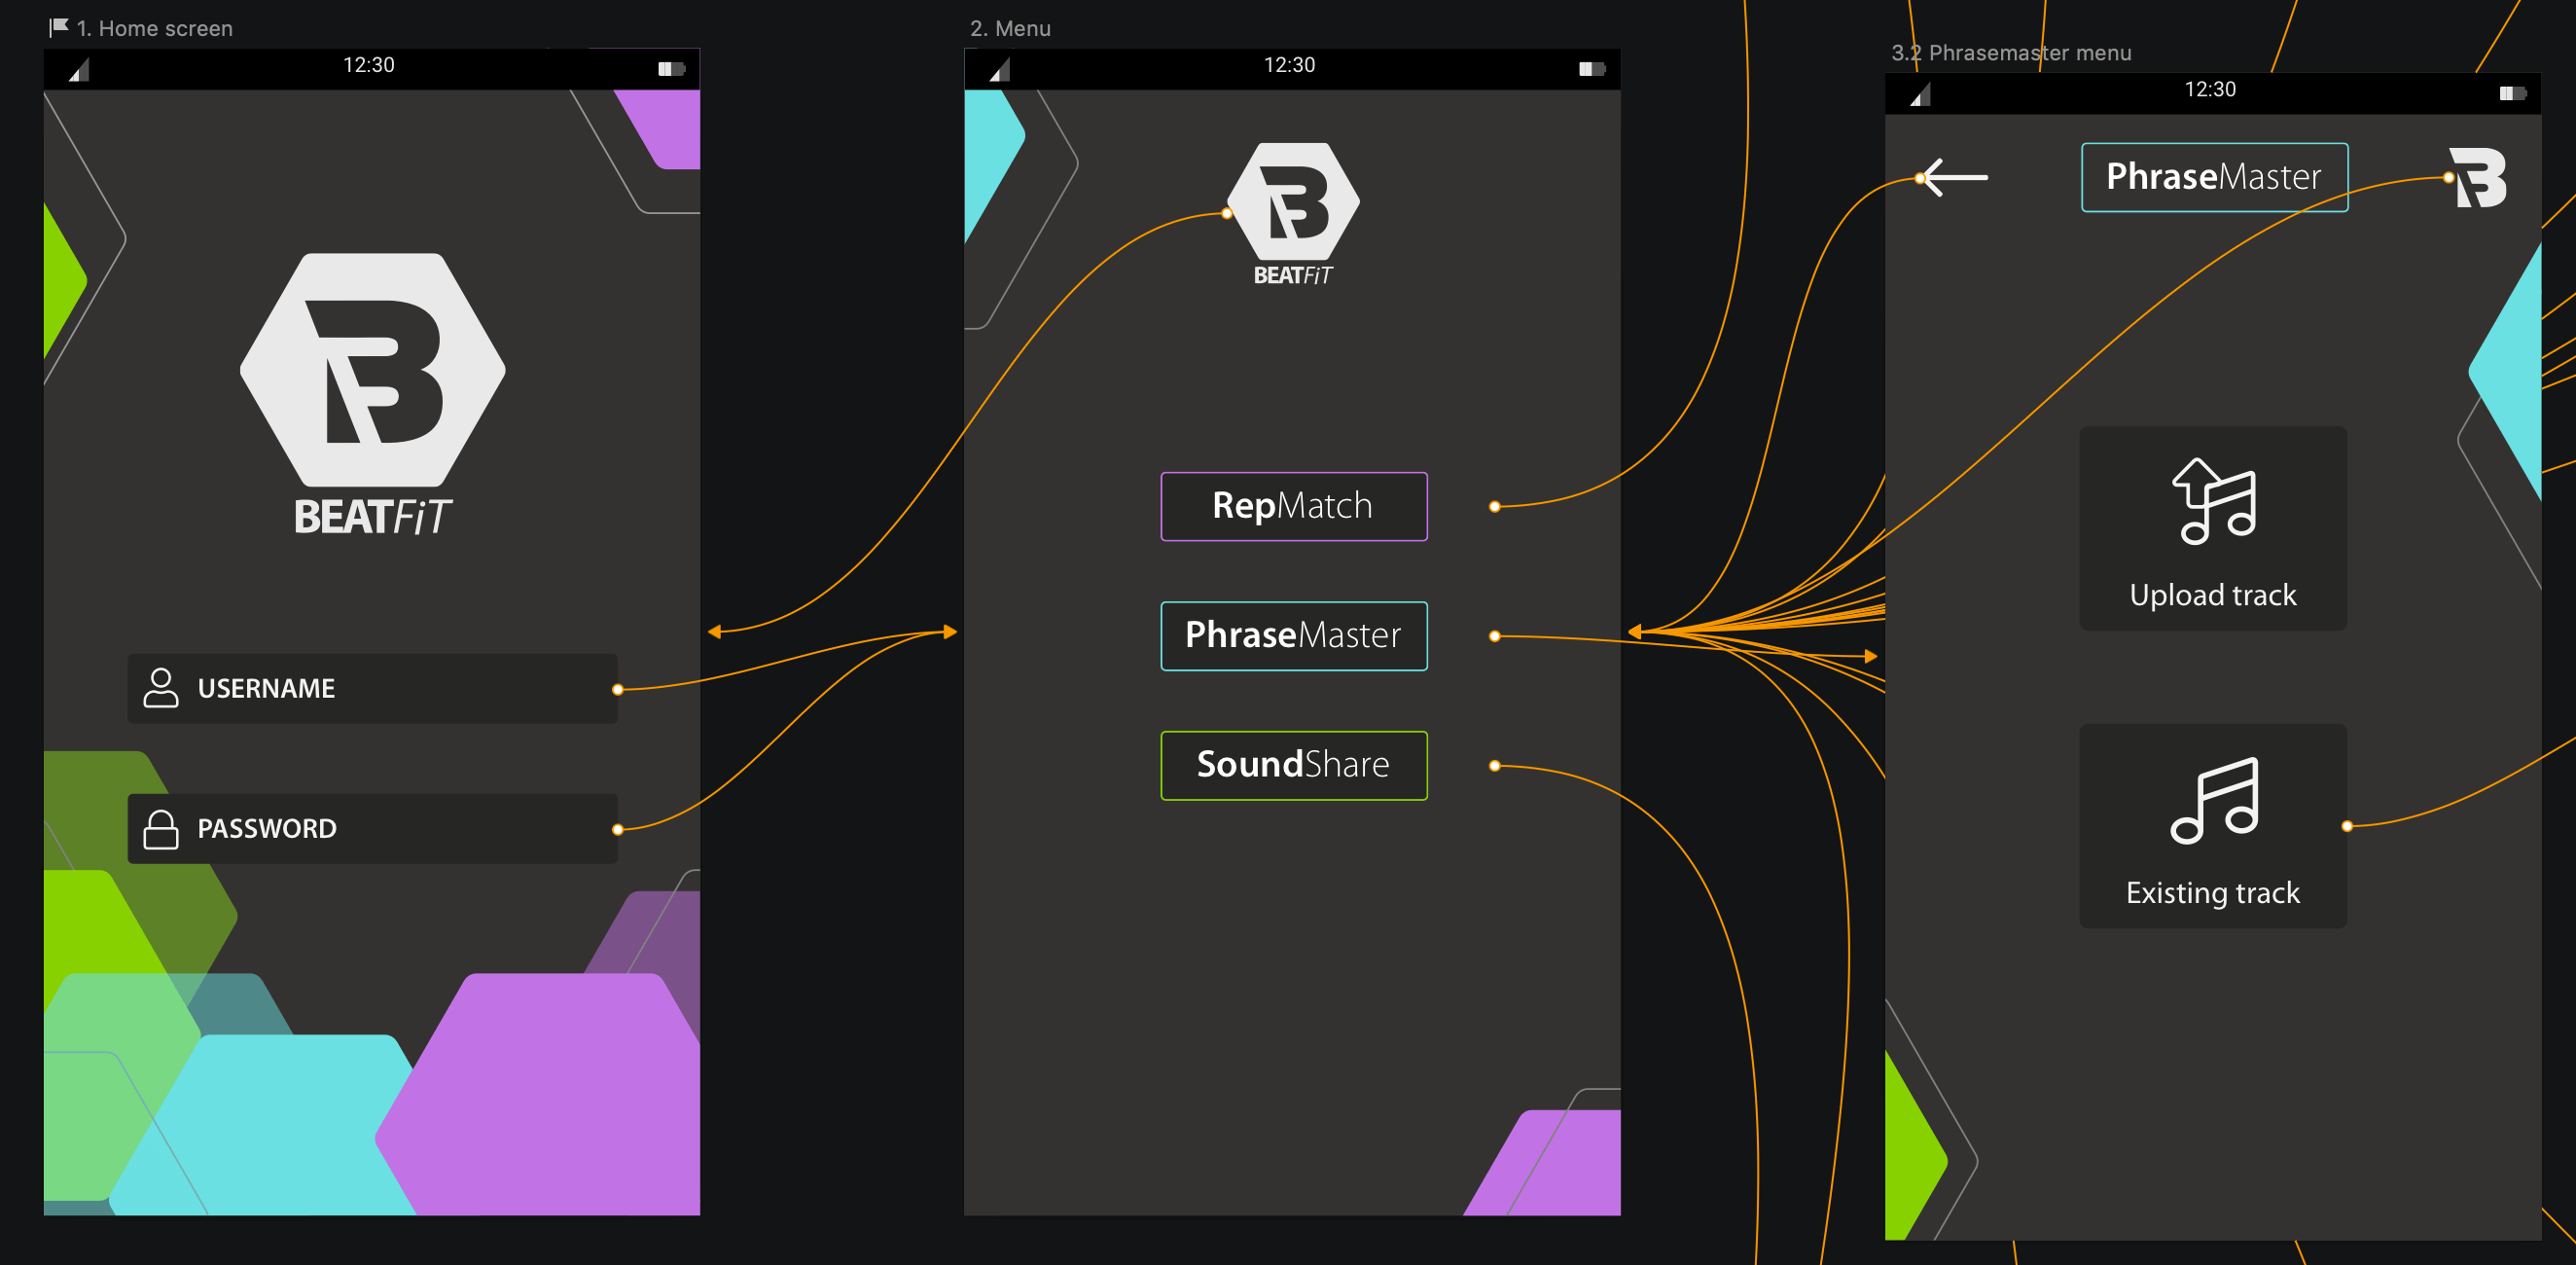Click the user profile icon beside USERNAME
This screenshot has width=2576, height=1265.
tap(160, 688)
